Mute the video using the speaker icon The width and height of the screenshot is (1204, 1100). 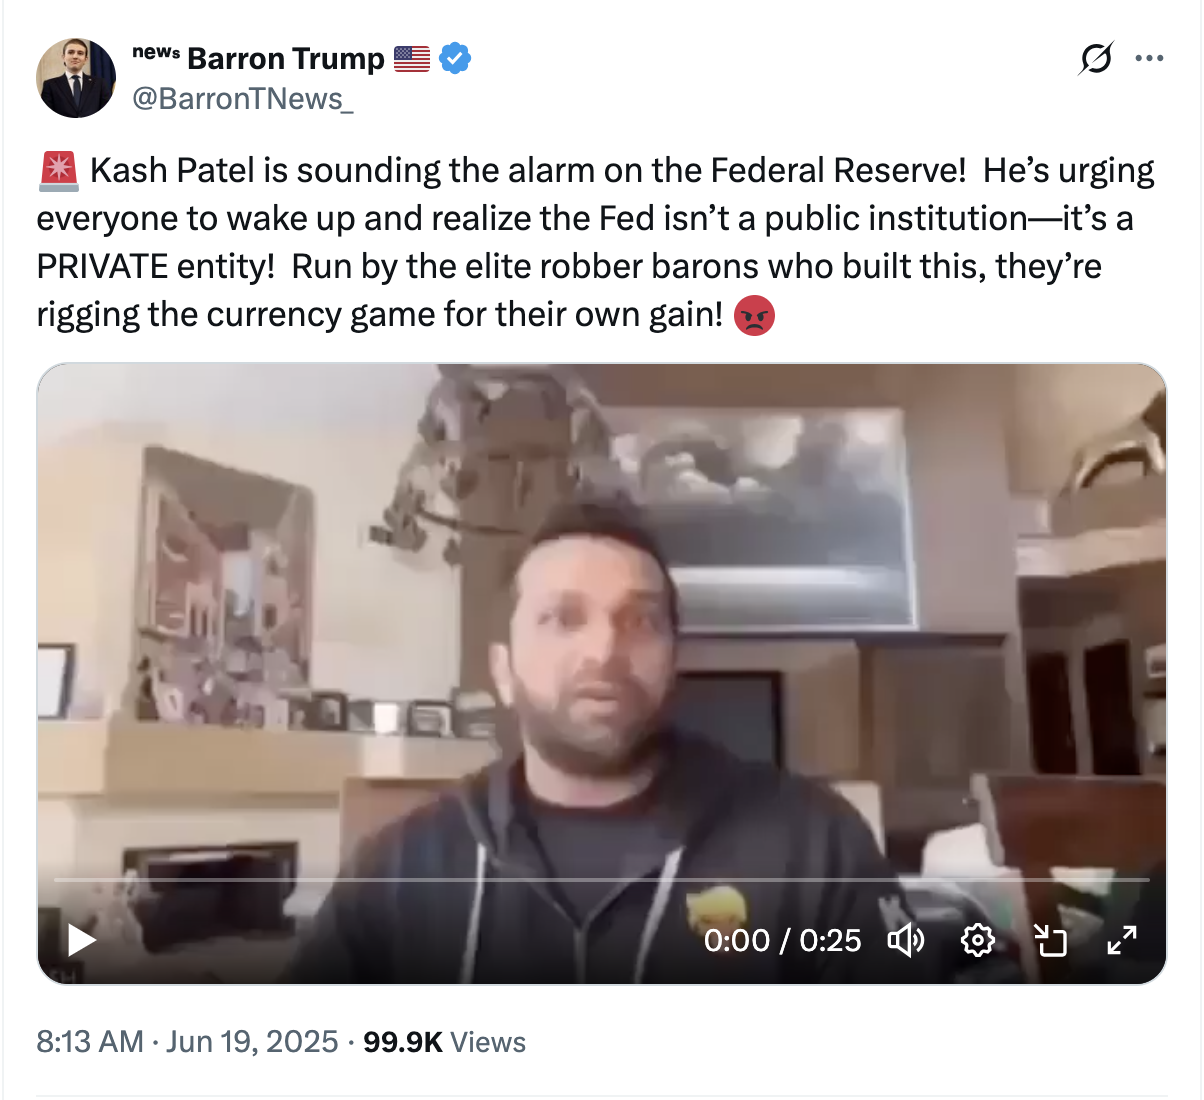pos(906,940)
